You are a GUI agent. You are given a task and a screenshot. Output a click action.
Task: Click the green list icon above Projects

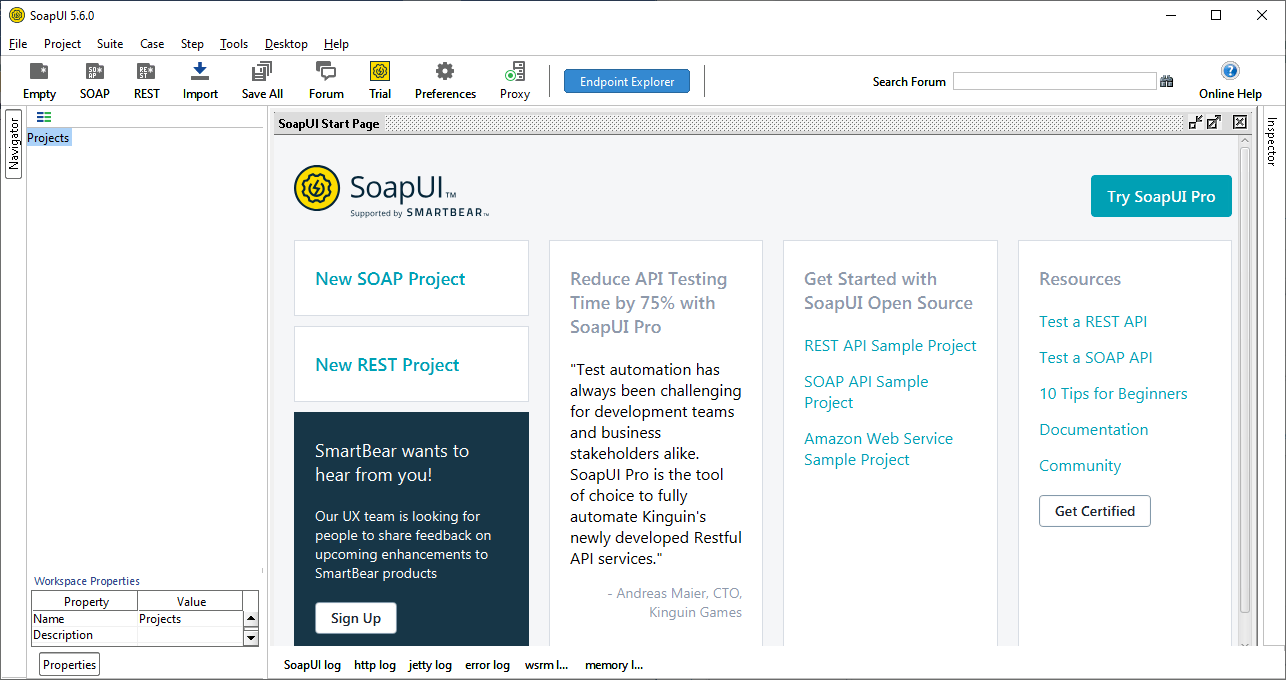[x=44, y=117]
